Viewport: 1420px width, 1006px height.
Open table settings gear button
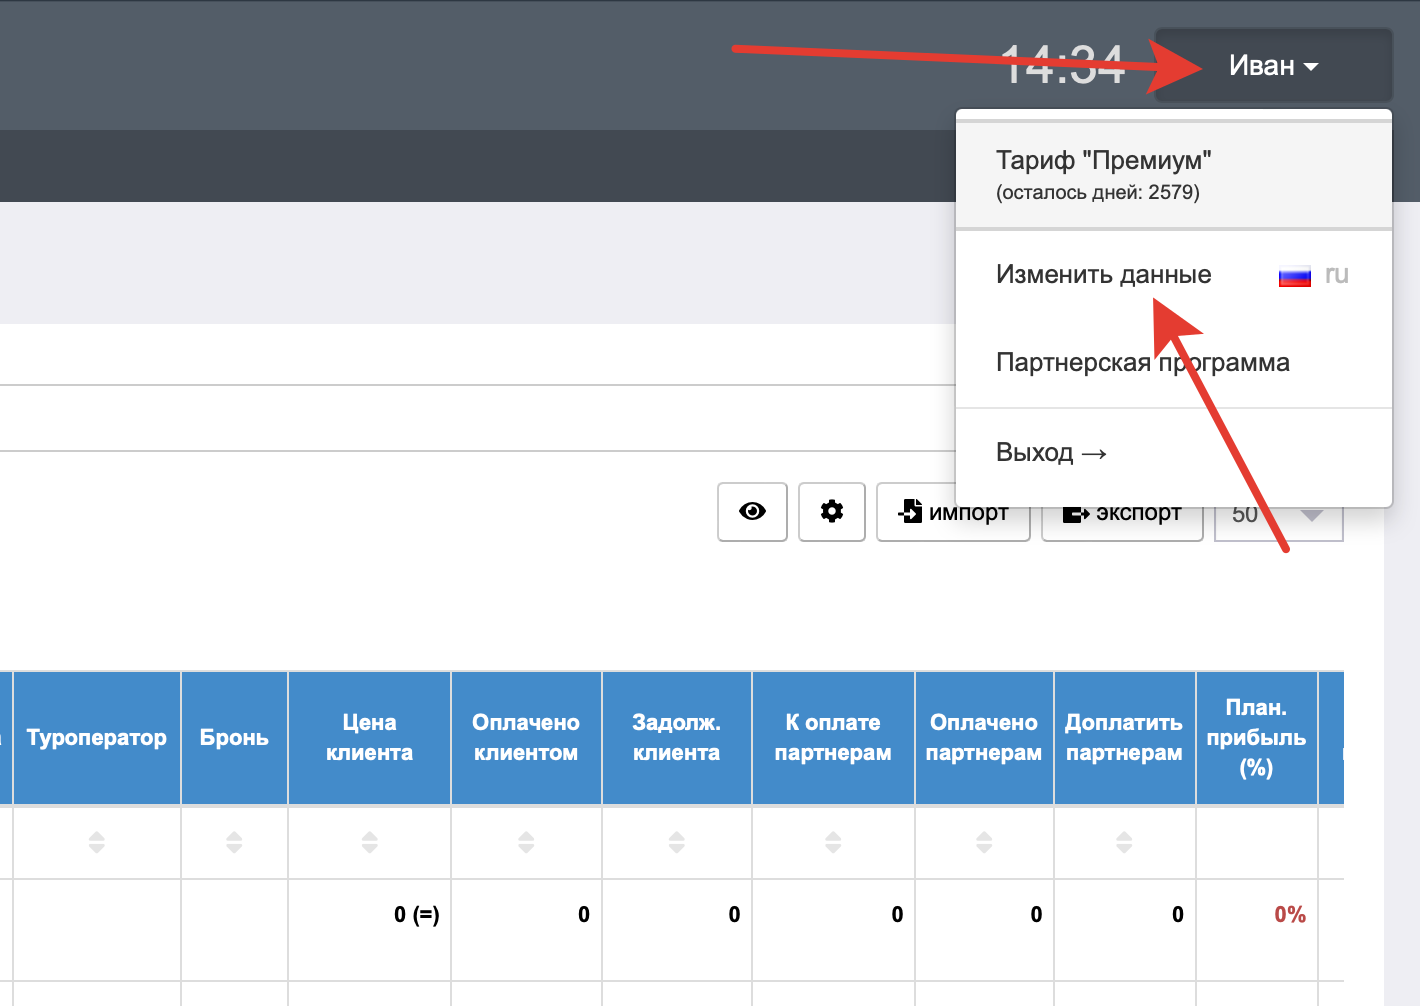click(x=832, y=512)
